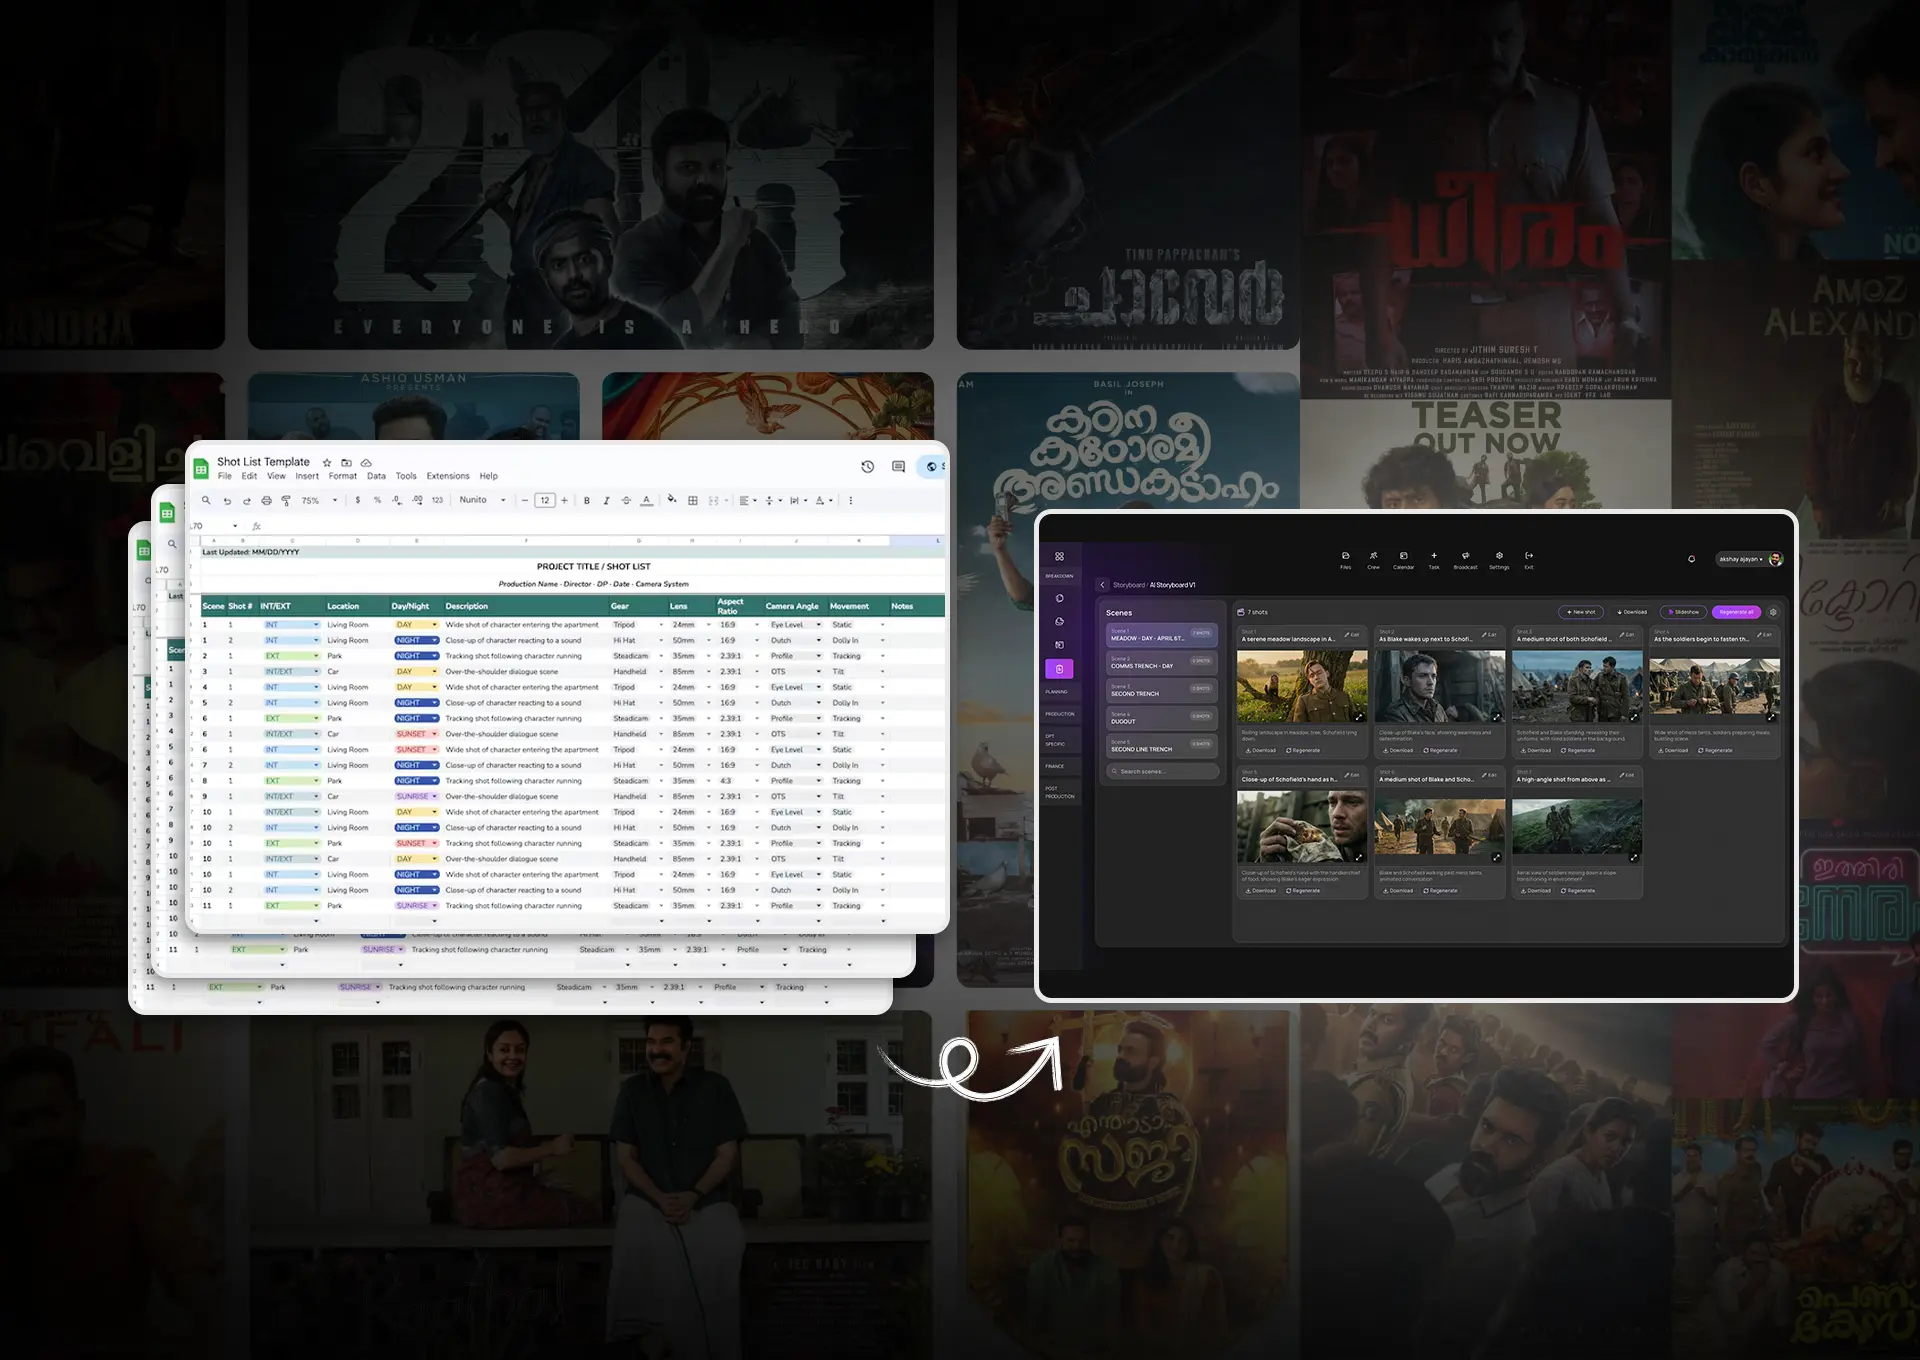Click the Download button beside New shot
Image resolution: width=1920 pixels, height=1360 pixels.
(x=1631, y=612)
